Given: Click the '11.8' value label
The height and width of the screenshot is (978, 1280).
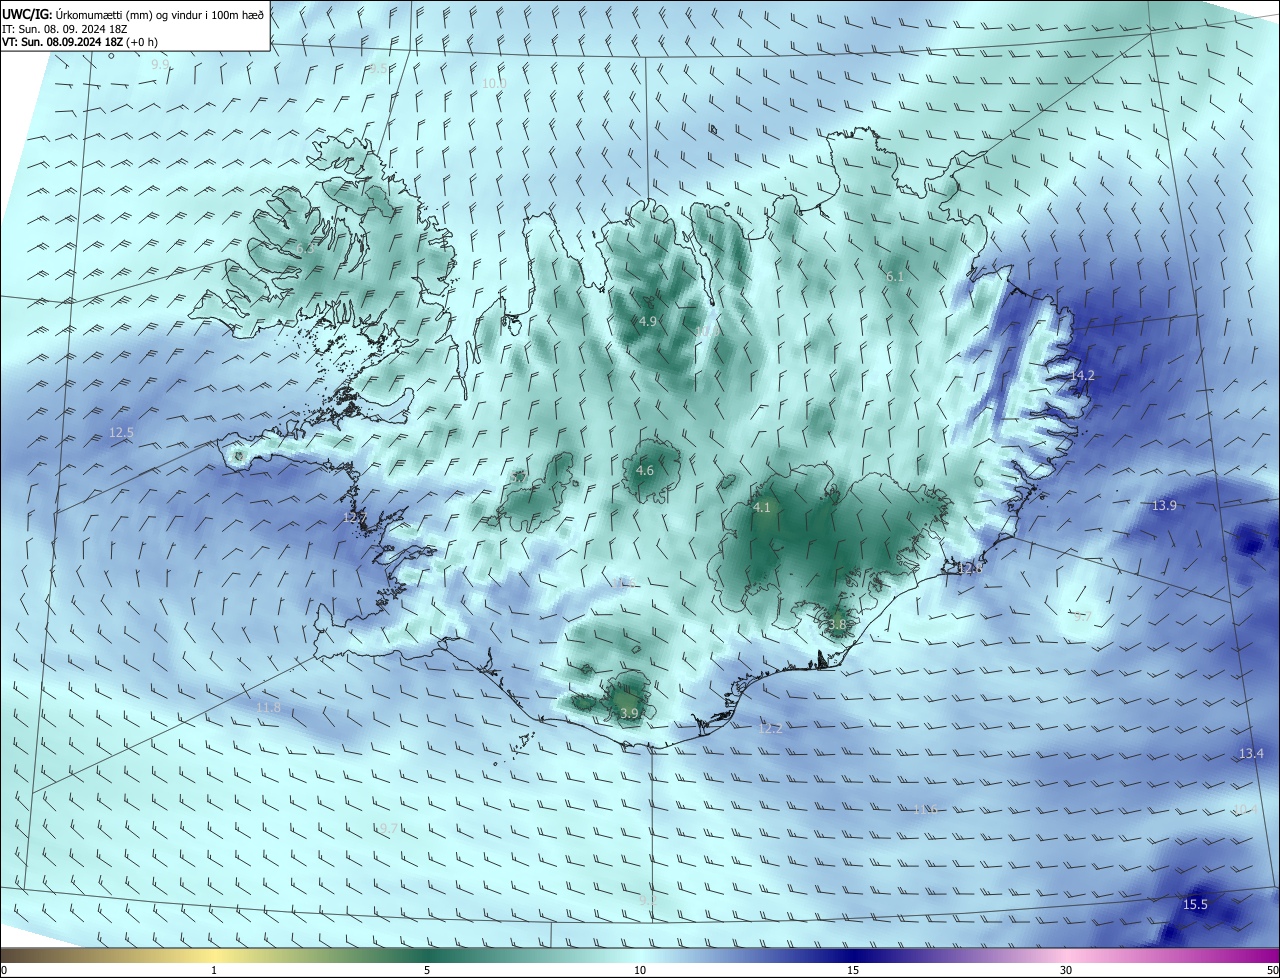Looking at the screenshot, I should tap(269, 707).
